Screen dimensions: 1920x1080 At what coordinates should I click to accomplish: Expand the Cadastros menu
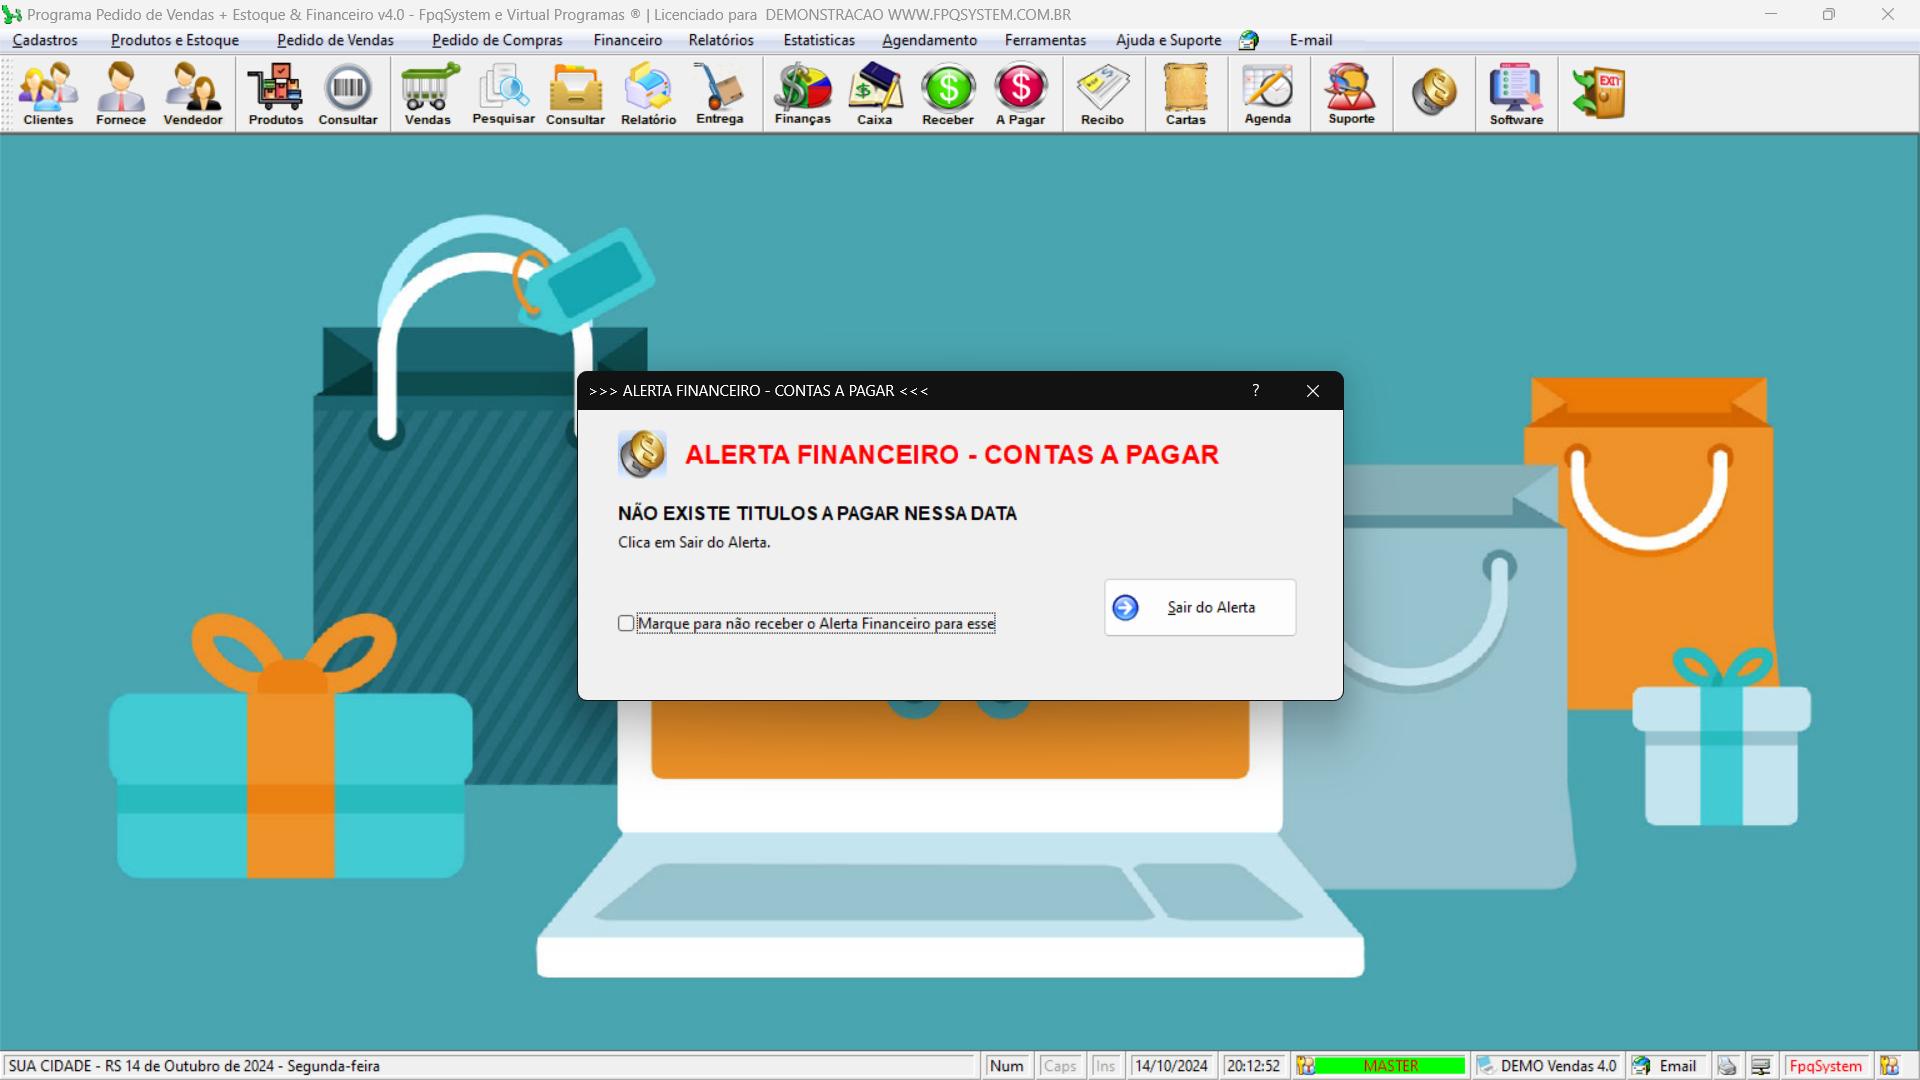(46, 40)
